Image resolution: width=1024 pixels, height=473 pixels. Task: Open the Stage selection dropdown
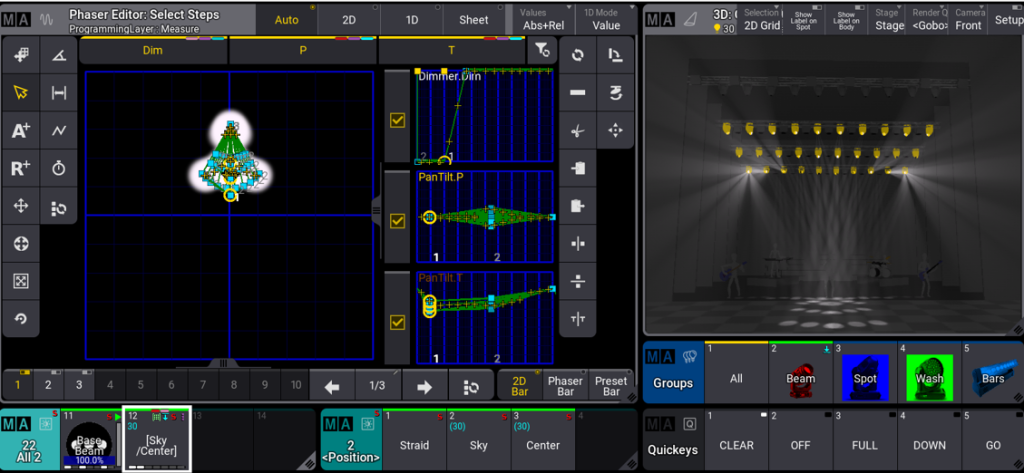tap(889, 20)
